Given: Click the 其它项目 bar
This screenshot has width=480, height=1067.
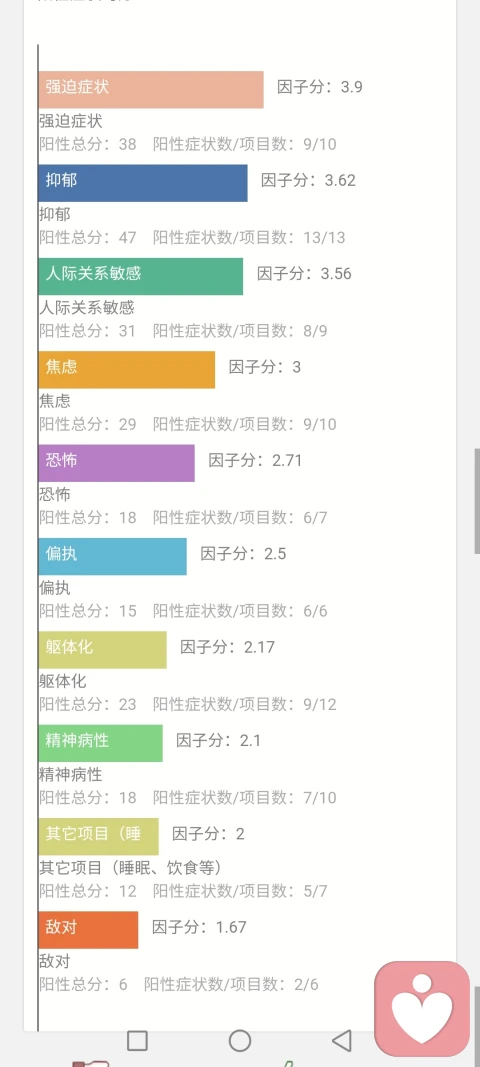Looking at the screenshot, I should click(99, 836).
